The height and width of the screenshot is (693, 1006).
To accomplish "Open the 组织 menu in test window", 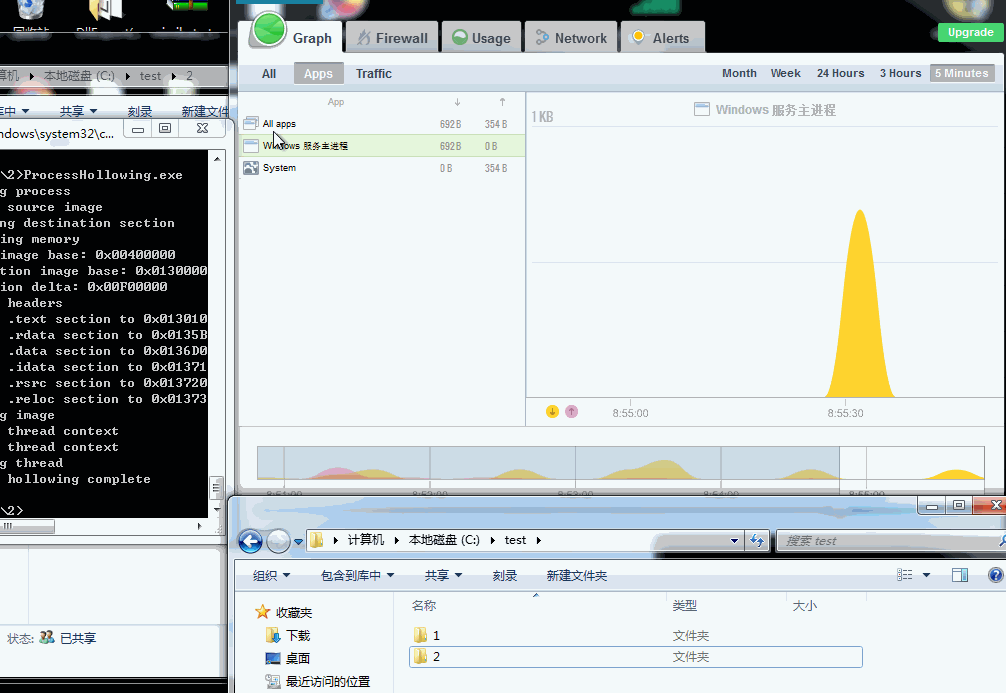I will (271, 576).
